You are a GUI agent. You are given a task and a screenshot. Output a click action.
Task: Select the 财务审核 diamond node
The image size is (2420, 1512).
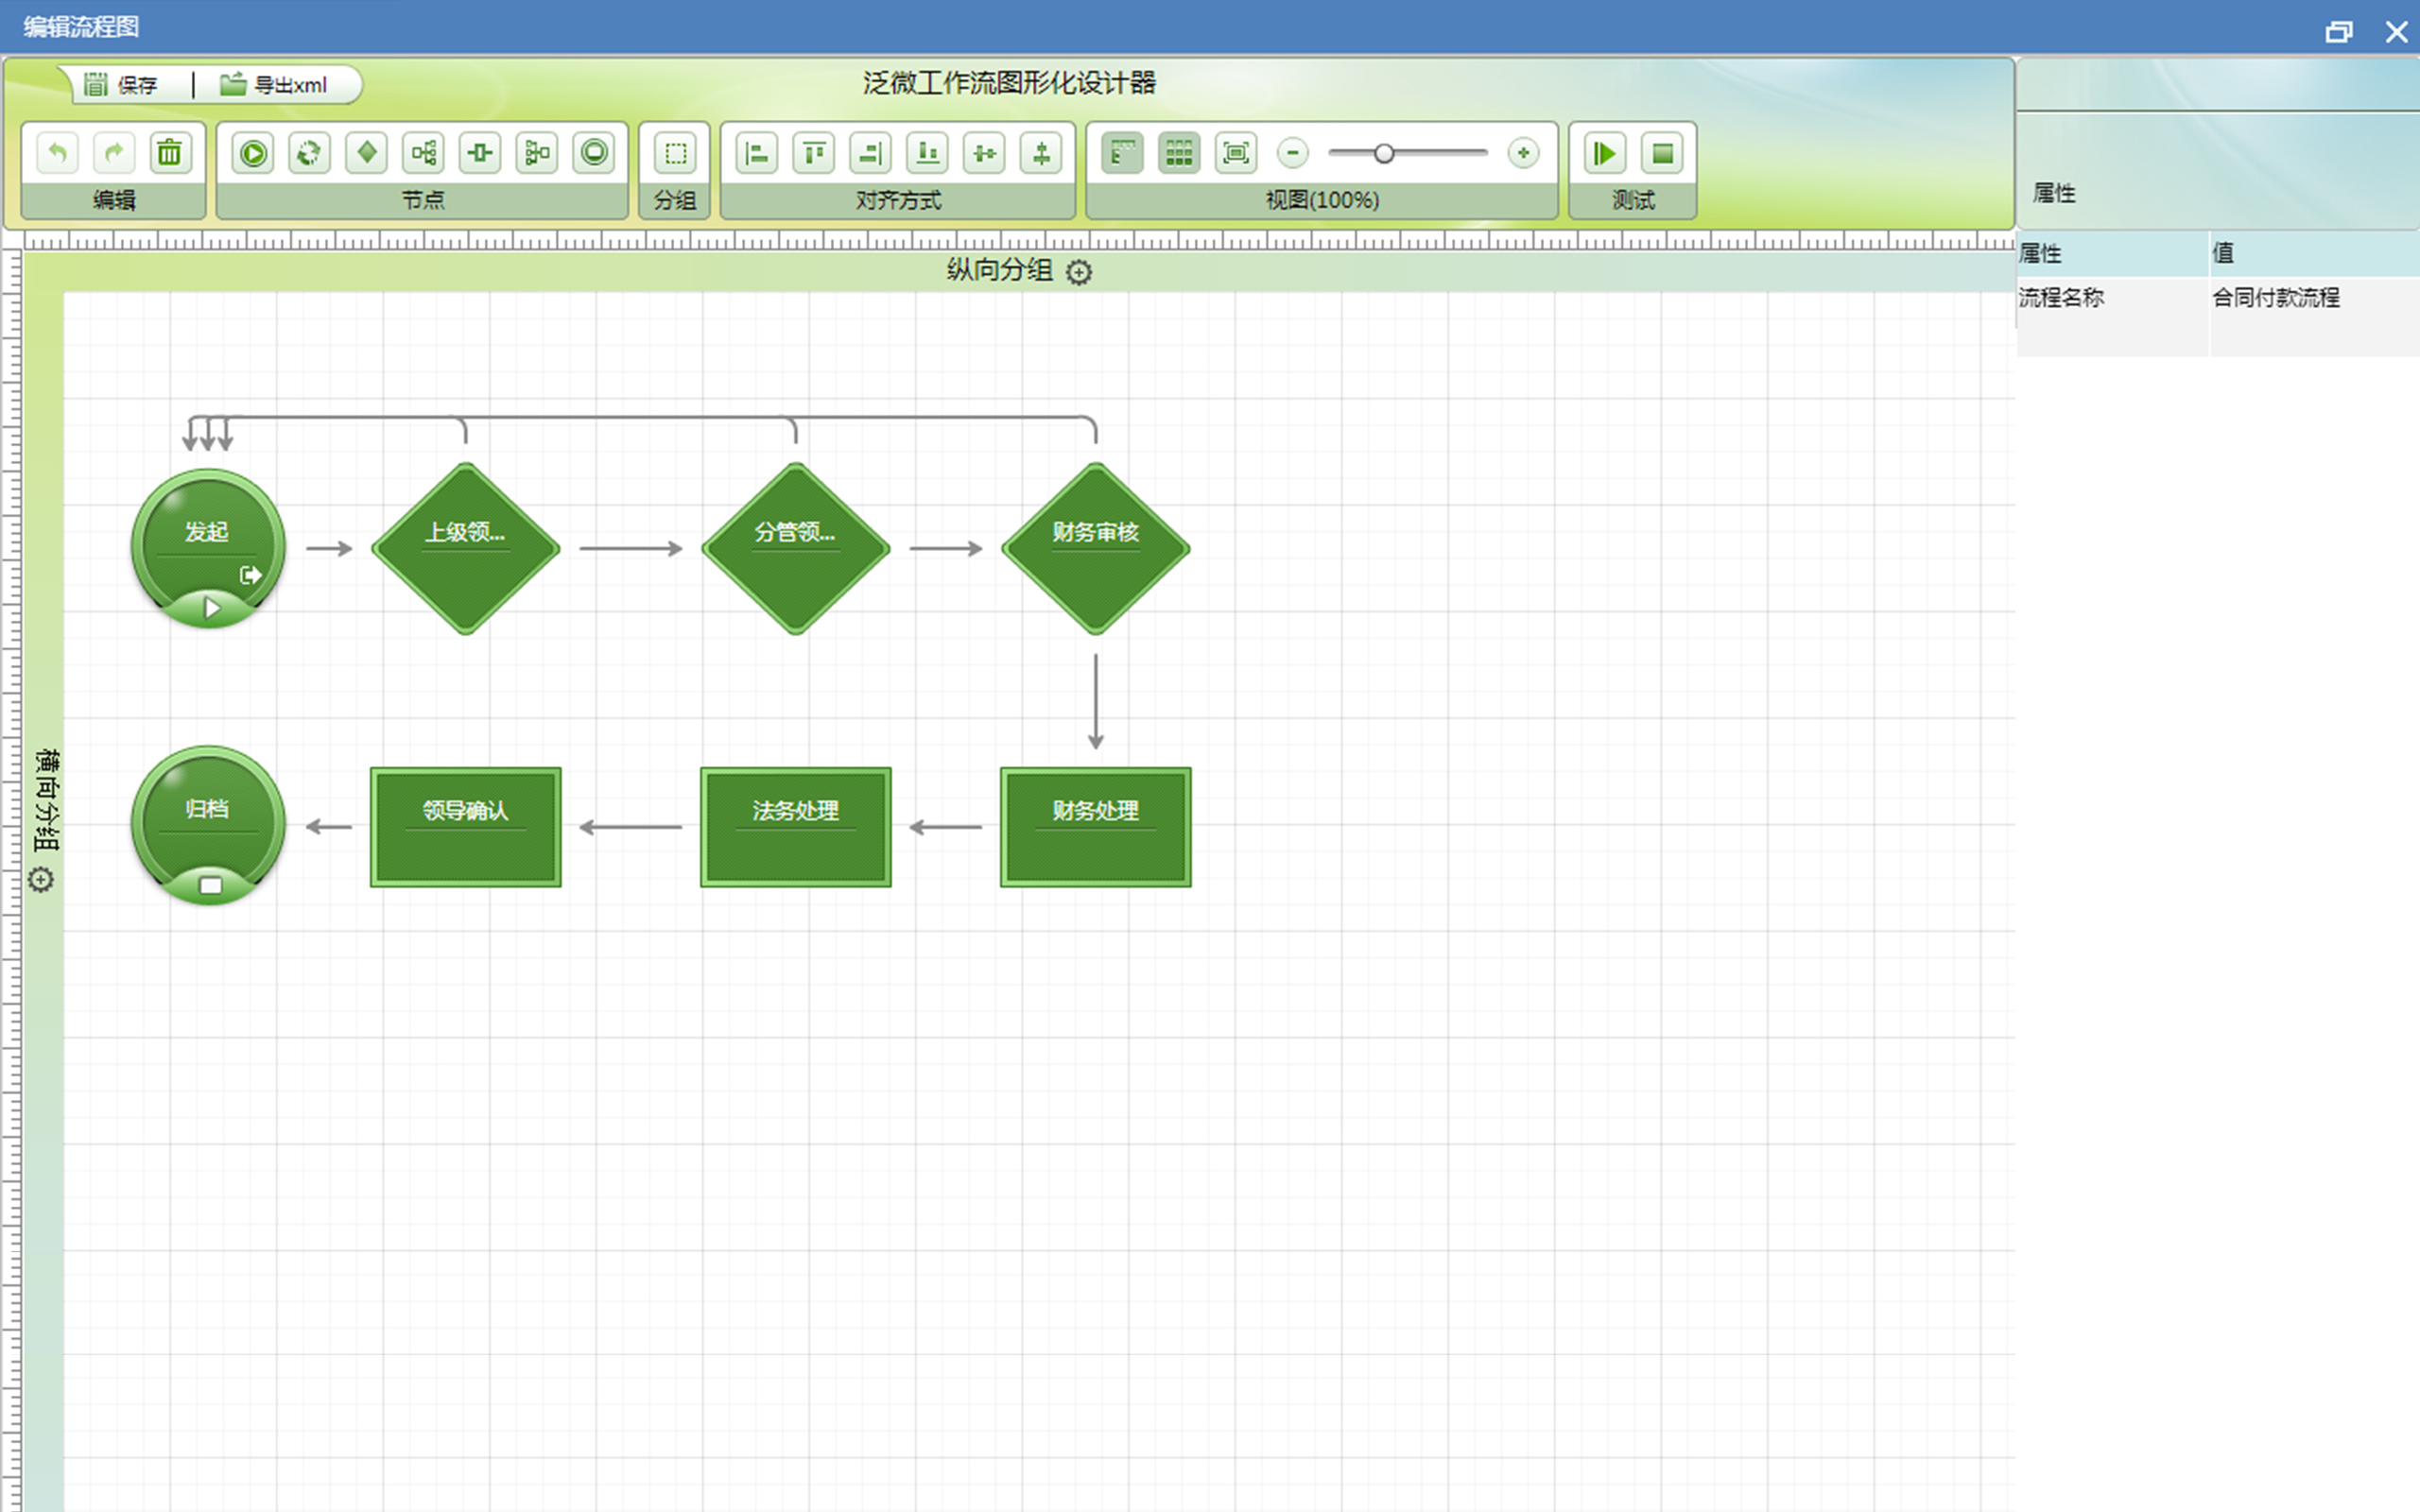1095,548
